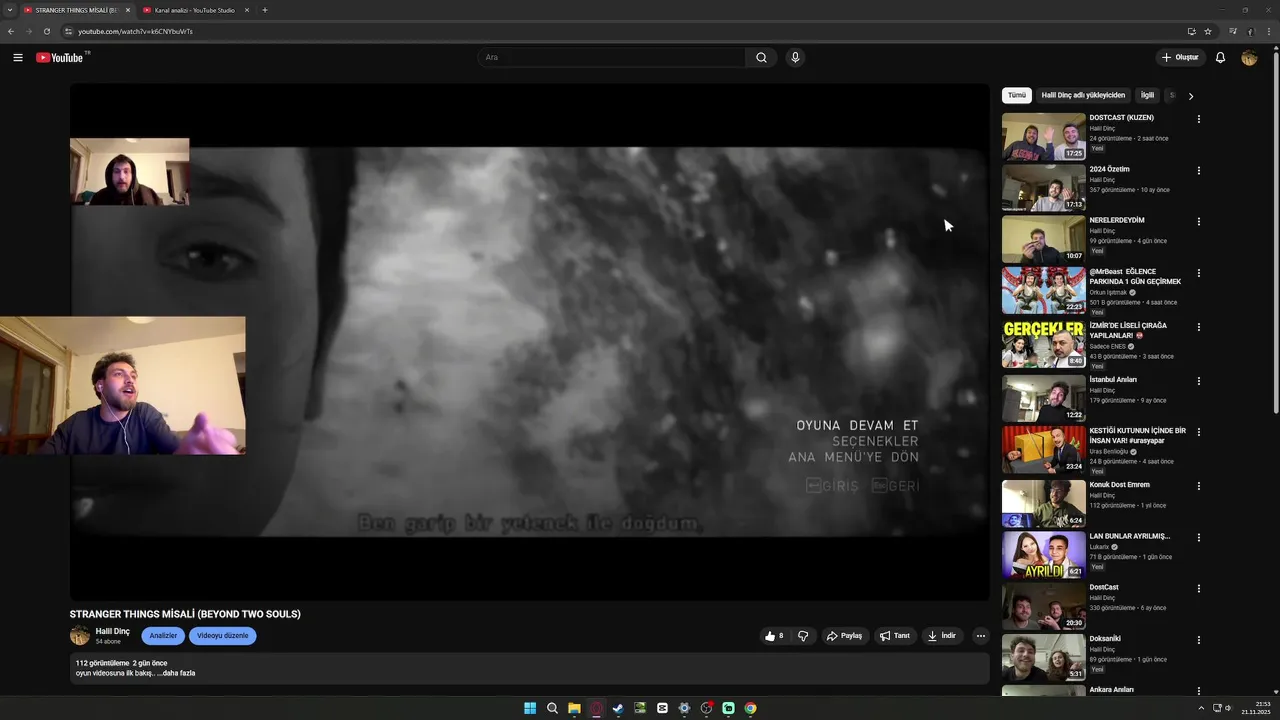Open options for LAN BUNLAR AYRILMIŞ video
1280x720 pixels.
point(1198,537)
